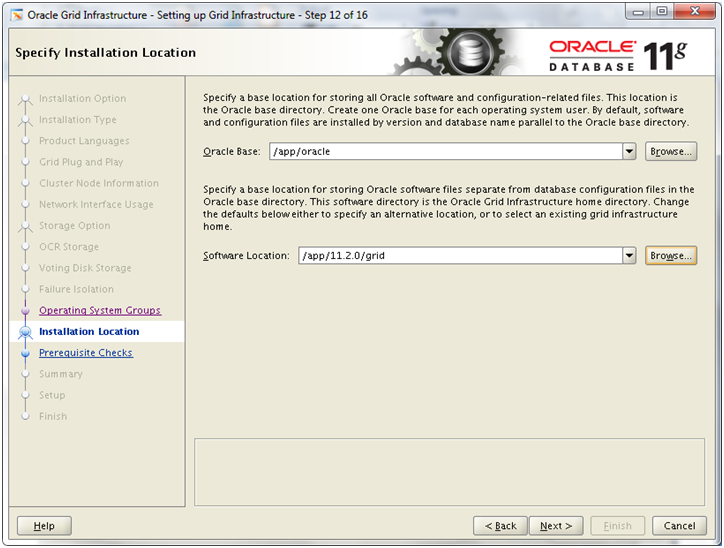The image size is (724, 548).
Task: Open the Software Location dropdown arrow
Action: coord(629,256)
